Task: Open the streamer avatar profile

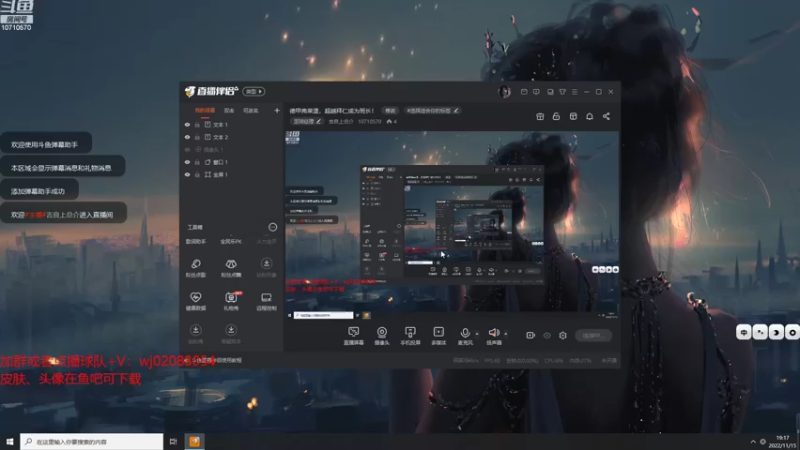Action: point(504,92)
